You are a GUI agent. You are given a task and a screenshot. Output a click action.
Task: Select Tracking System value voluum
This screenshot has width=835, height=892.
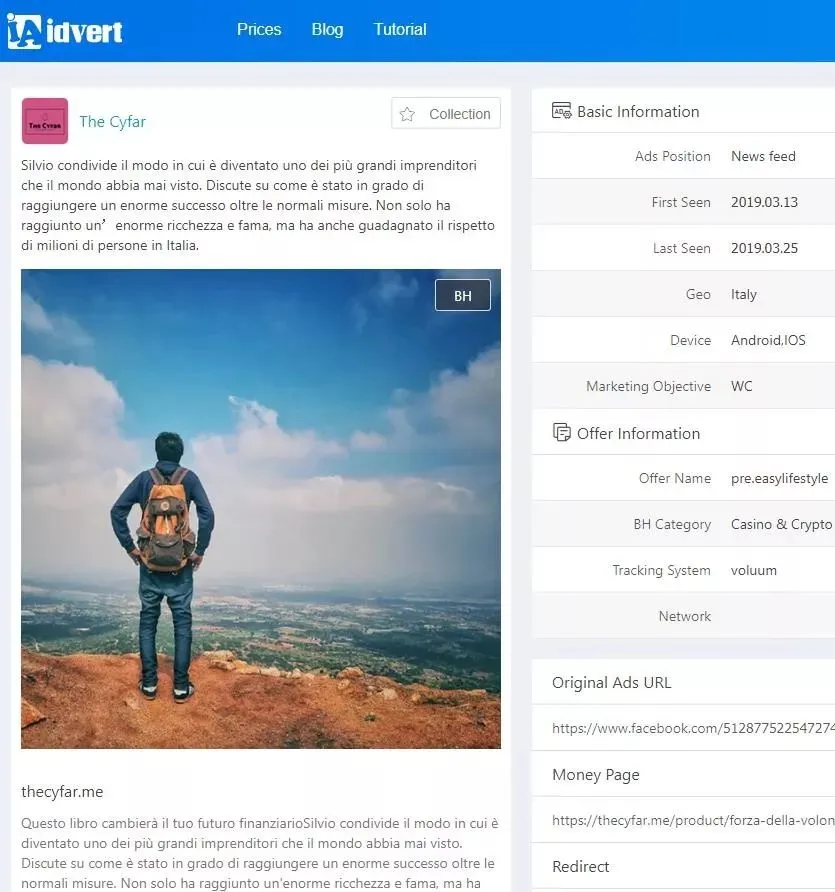pyautogui.click(x=754, y=571)
